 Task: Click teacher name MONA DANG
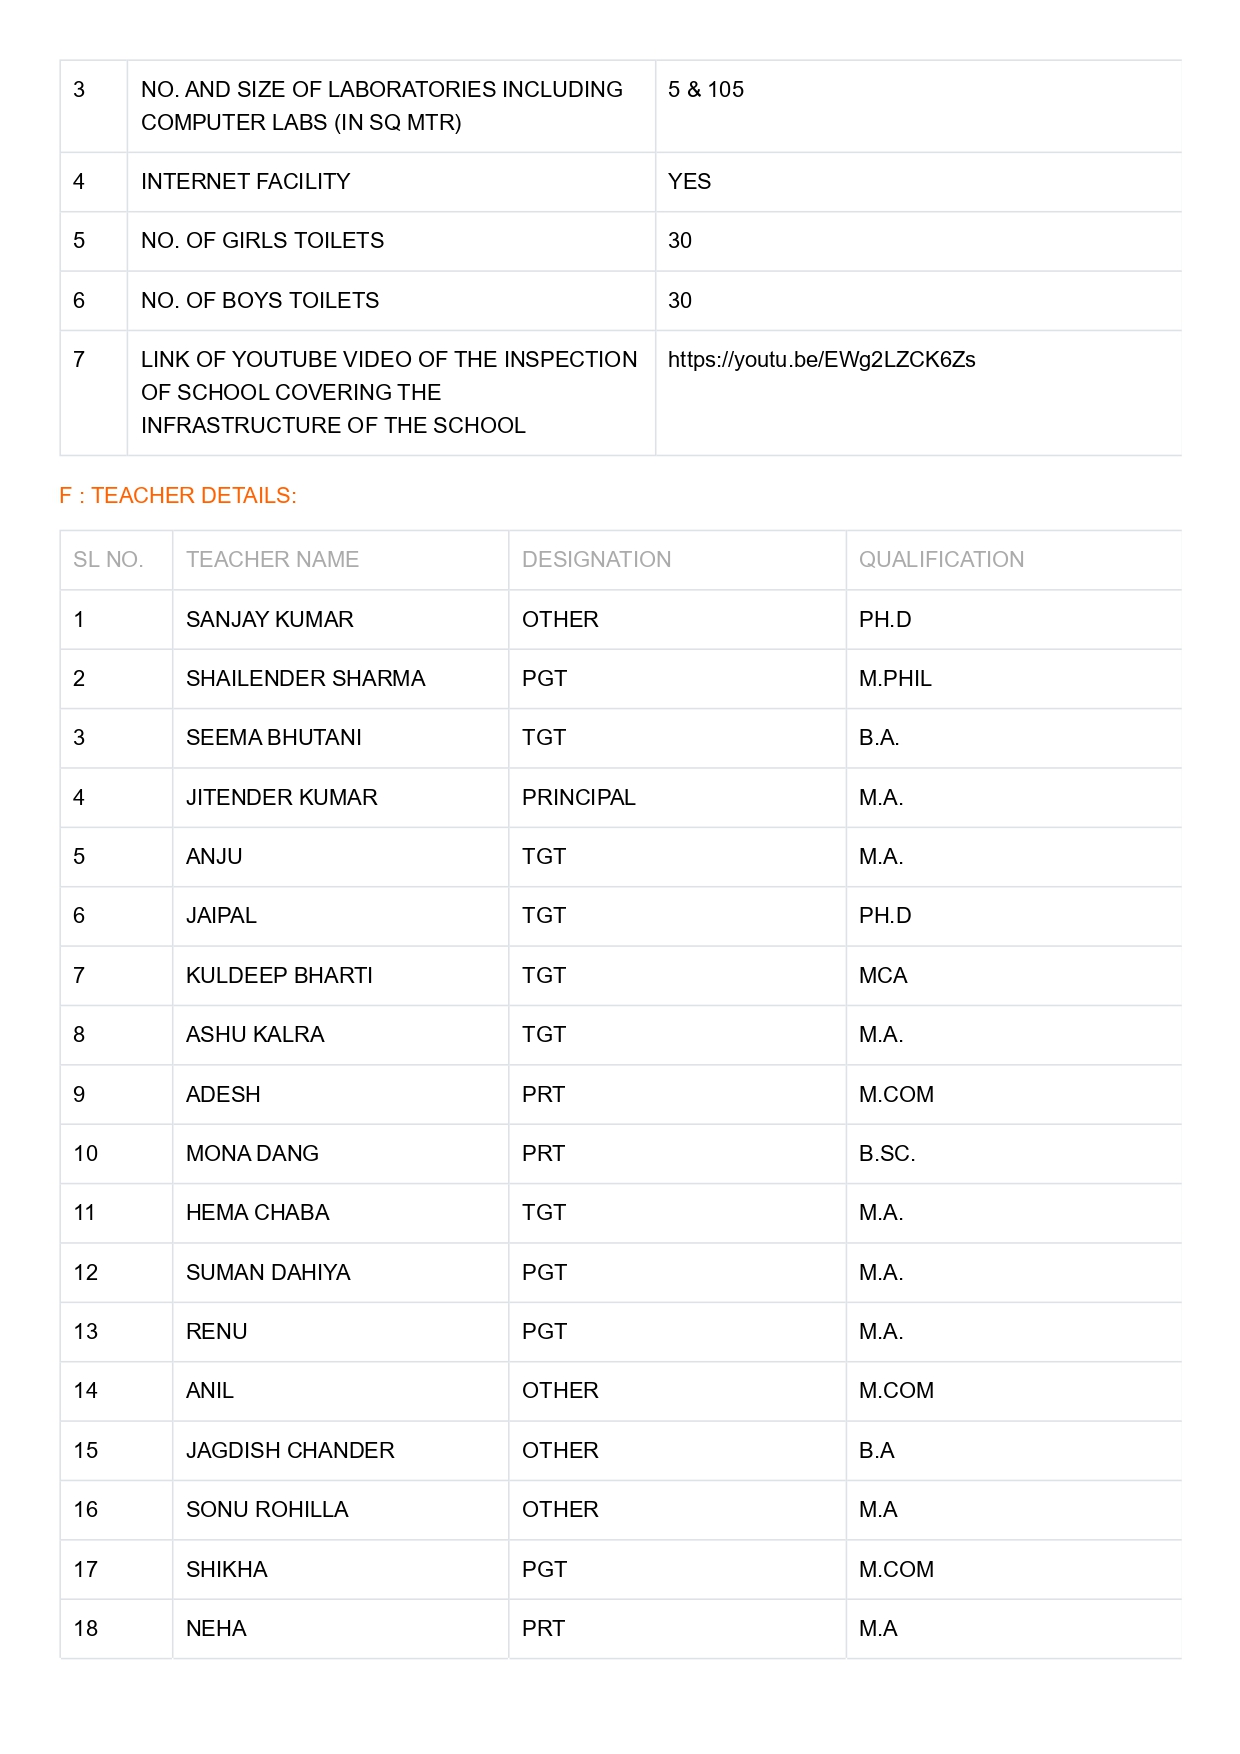coord(252,1154)
